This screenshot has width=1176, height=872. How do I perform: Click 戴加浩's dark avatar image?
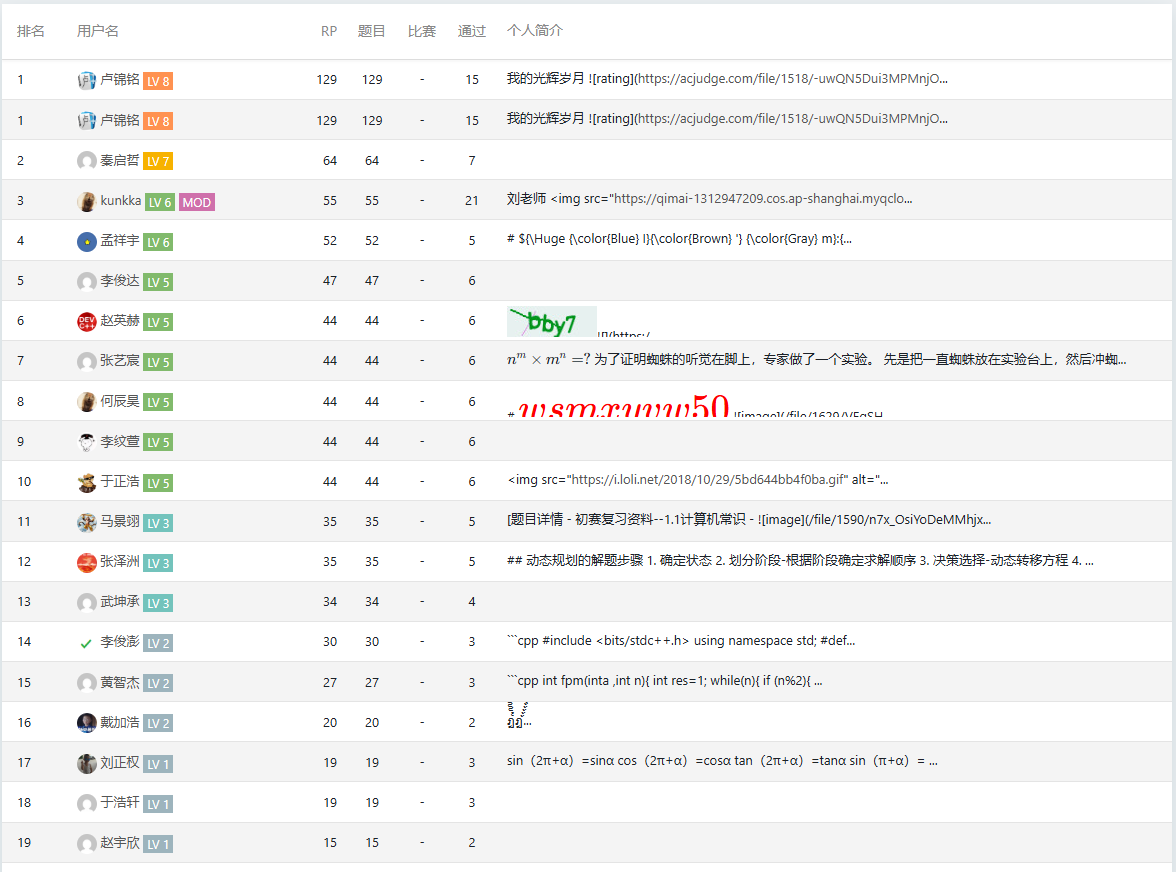coord(87,722)
